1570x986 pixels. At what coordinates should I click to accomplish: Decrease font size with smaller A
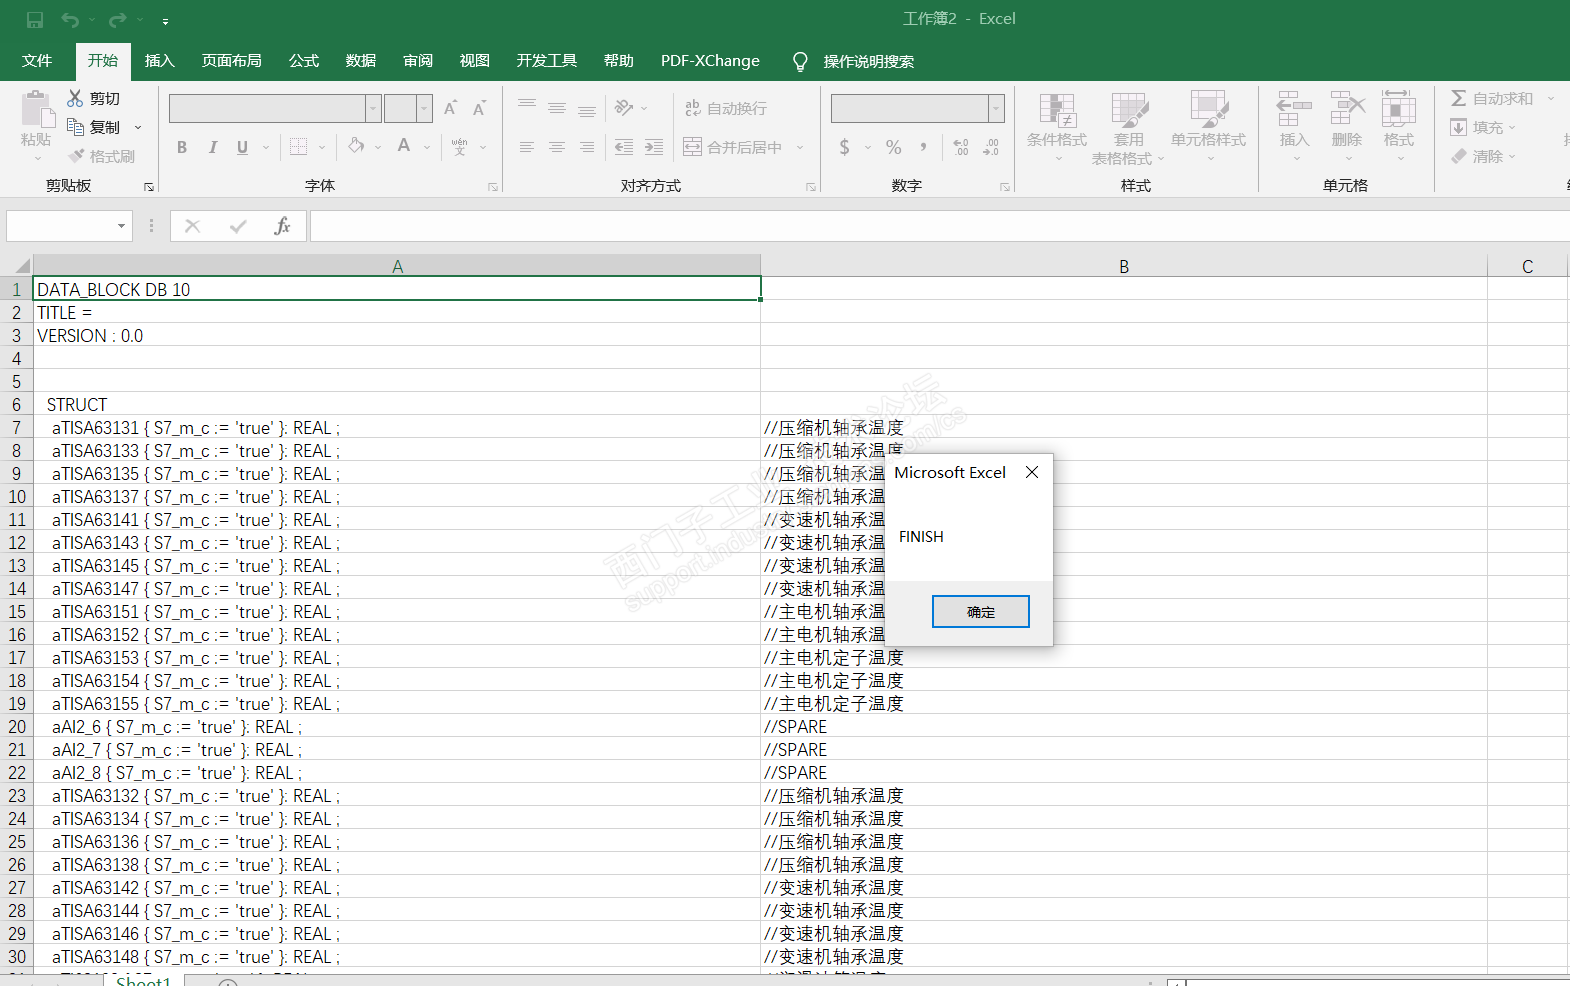point(479,108)
